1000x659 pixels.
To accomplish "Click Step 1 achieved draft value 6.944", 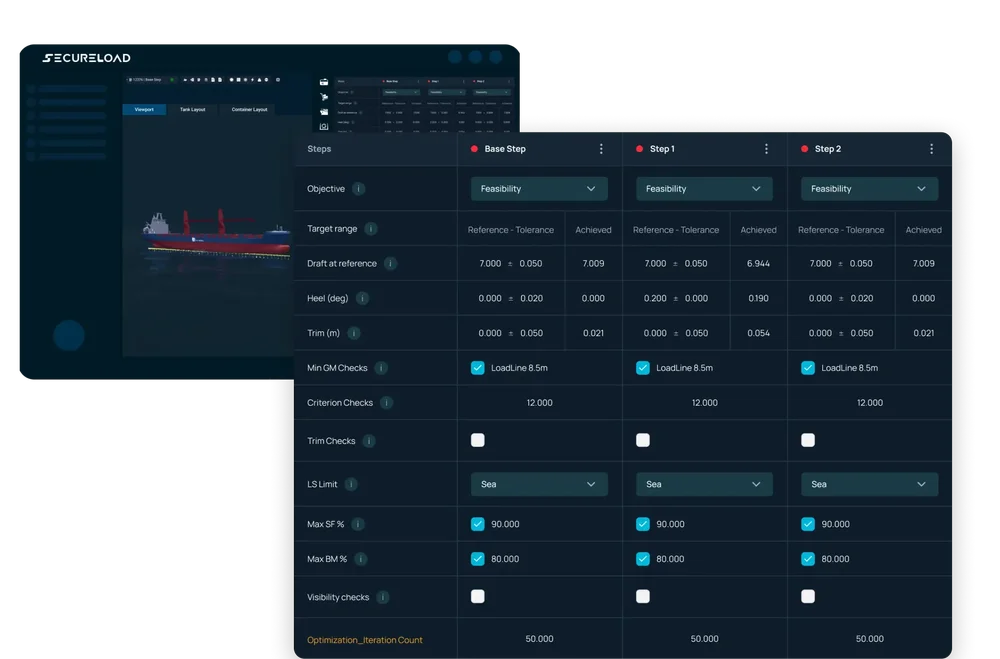I will pyautogui.click(x=758, y=263).
